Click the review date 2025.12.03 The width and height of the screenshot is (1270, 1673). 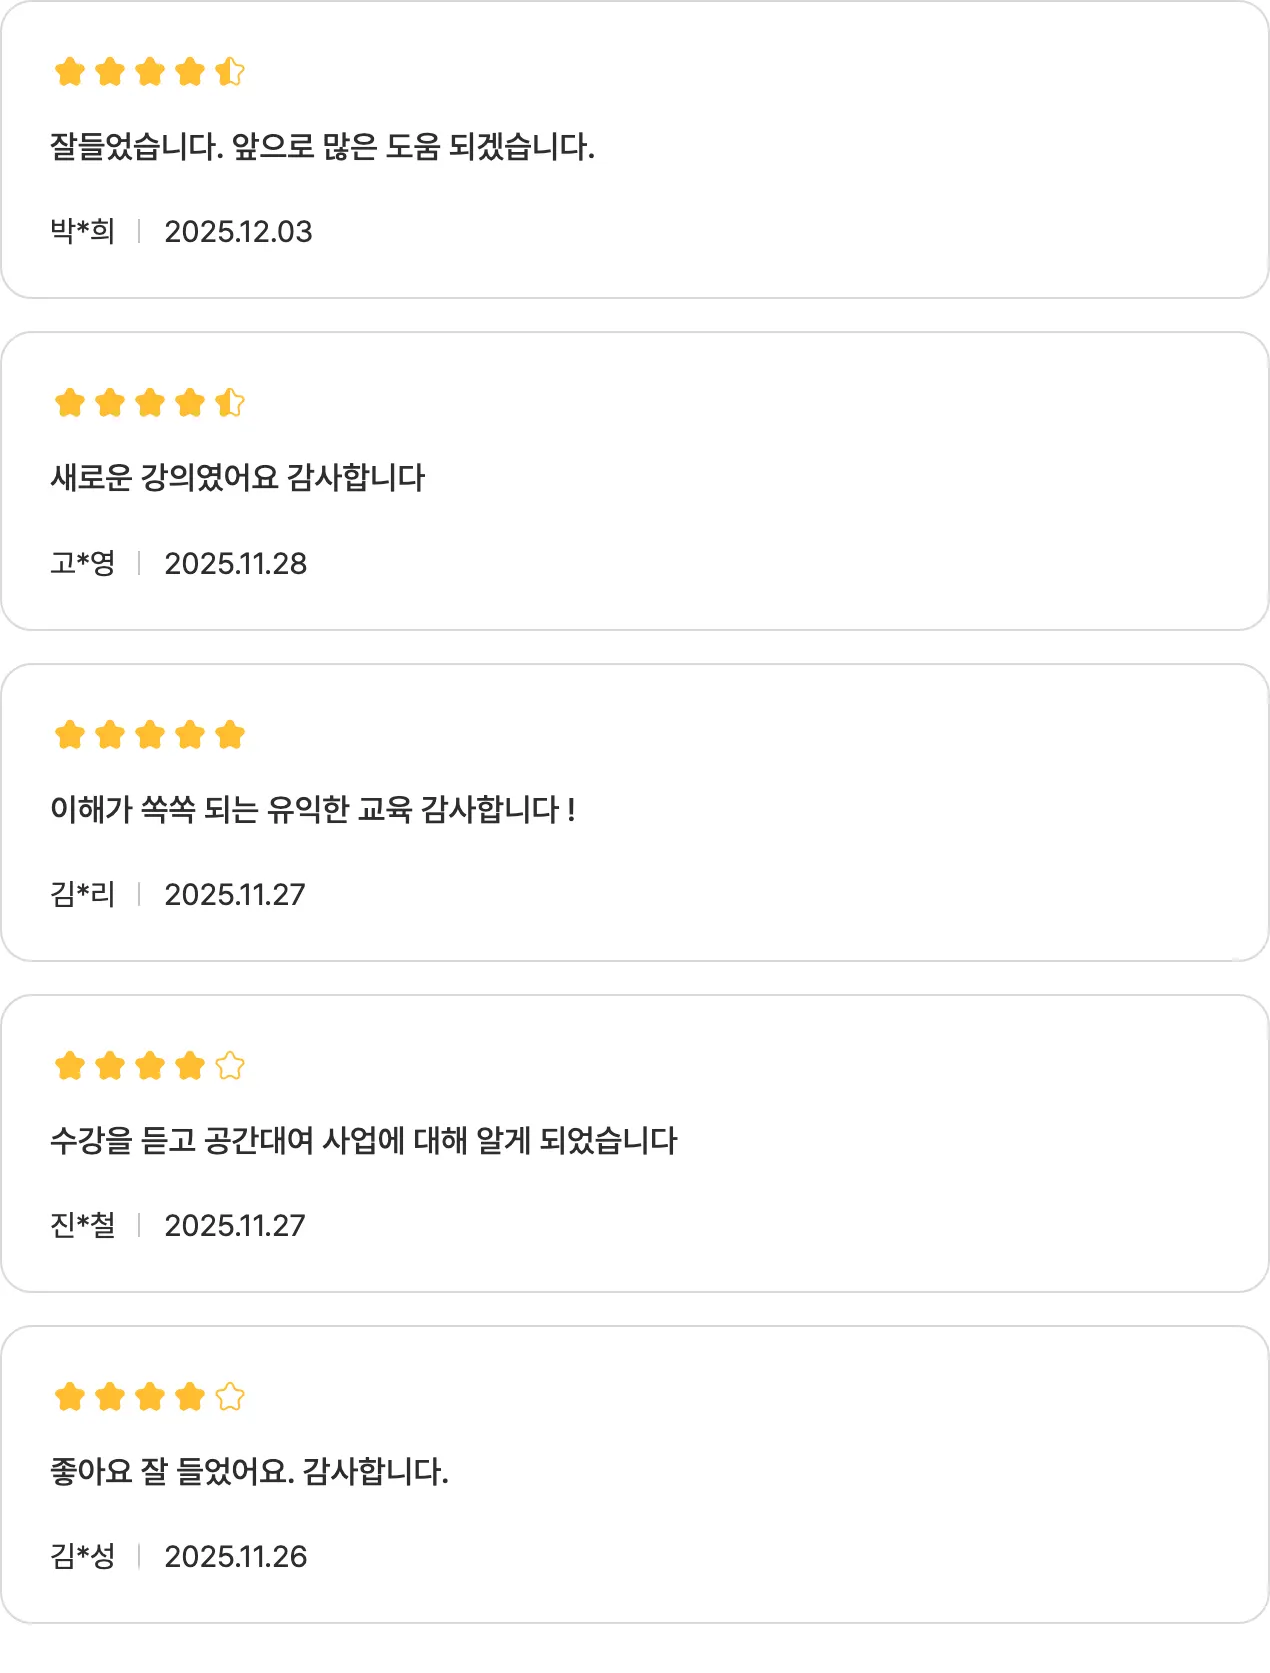click(x=238, y=232)
